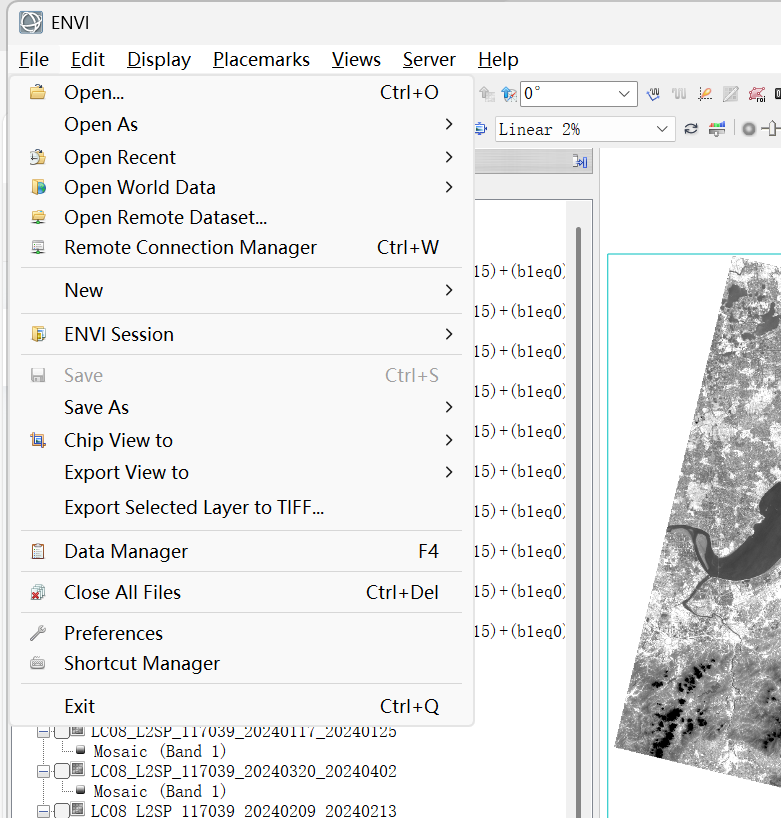Open the Display menu
Image resolution: width=781 pixels, height=818 pixels.
(x=159, y=59)
